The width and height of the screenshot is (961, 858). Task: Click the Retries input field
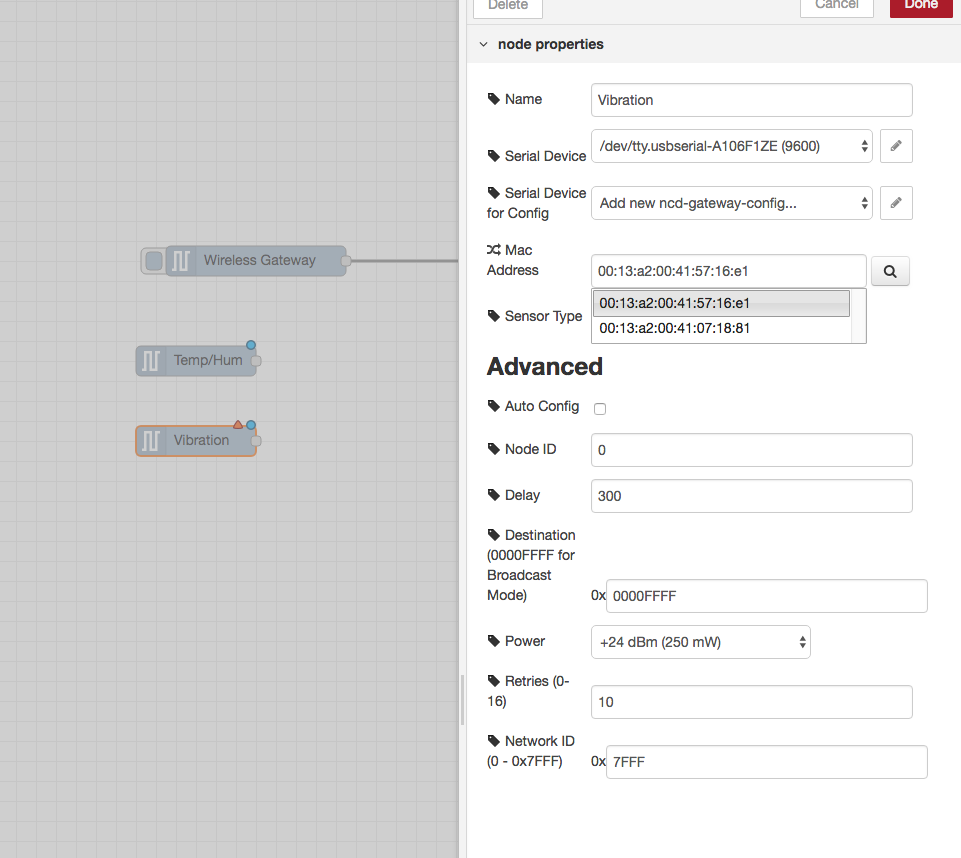[751, 702]
